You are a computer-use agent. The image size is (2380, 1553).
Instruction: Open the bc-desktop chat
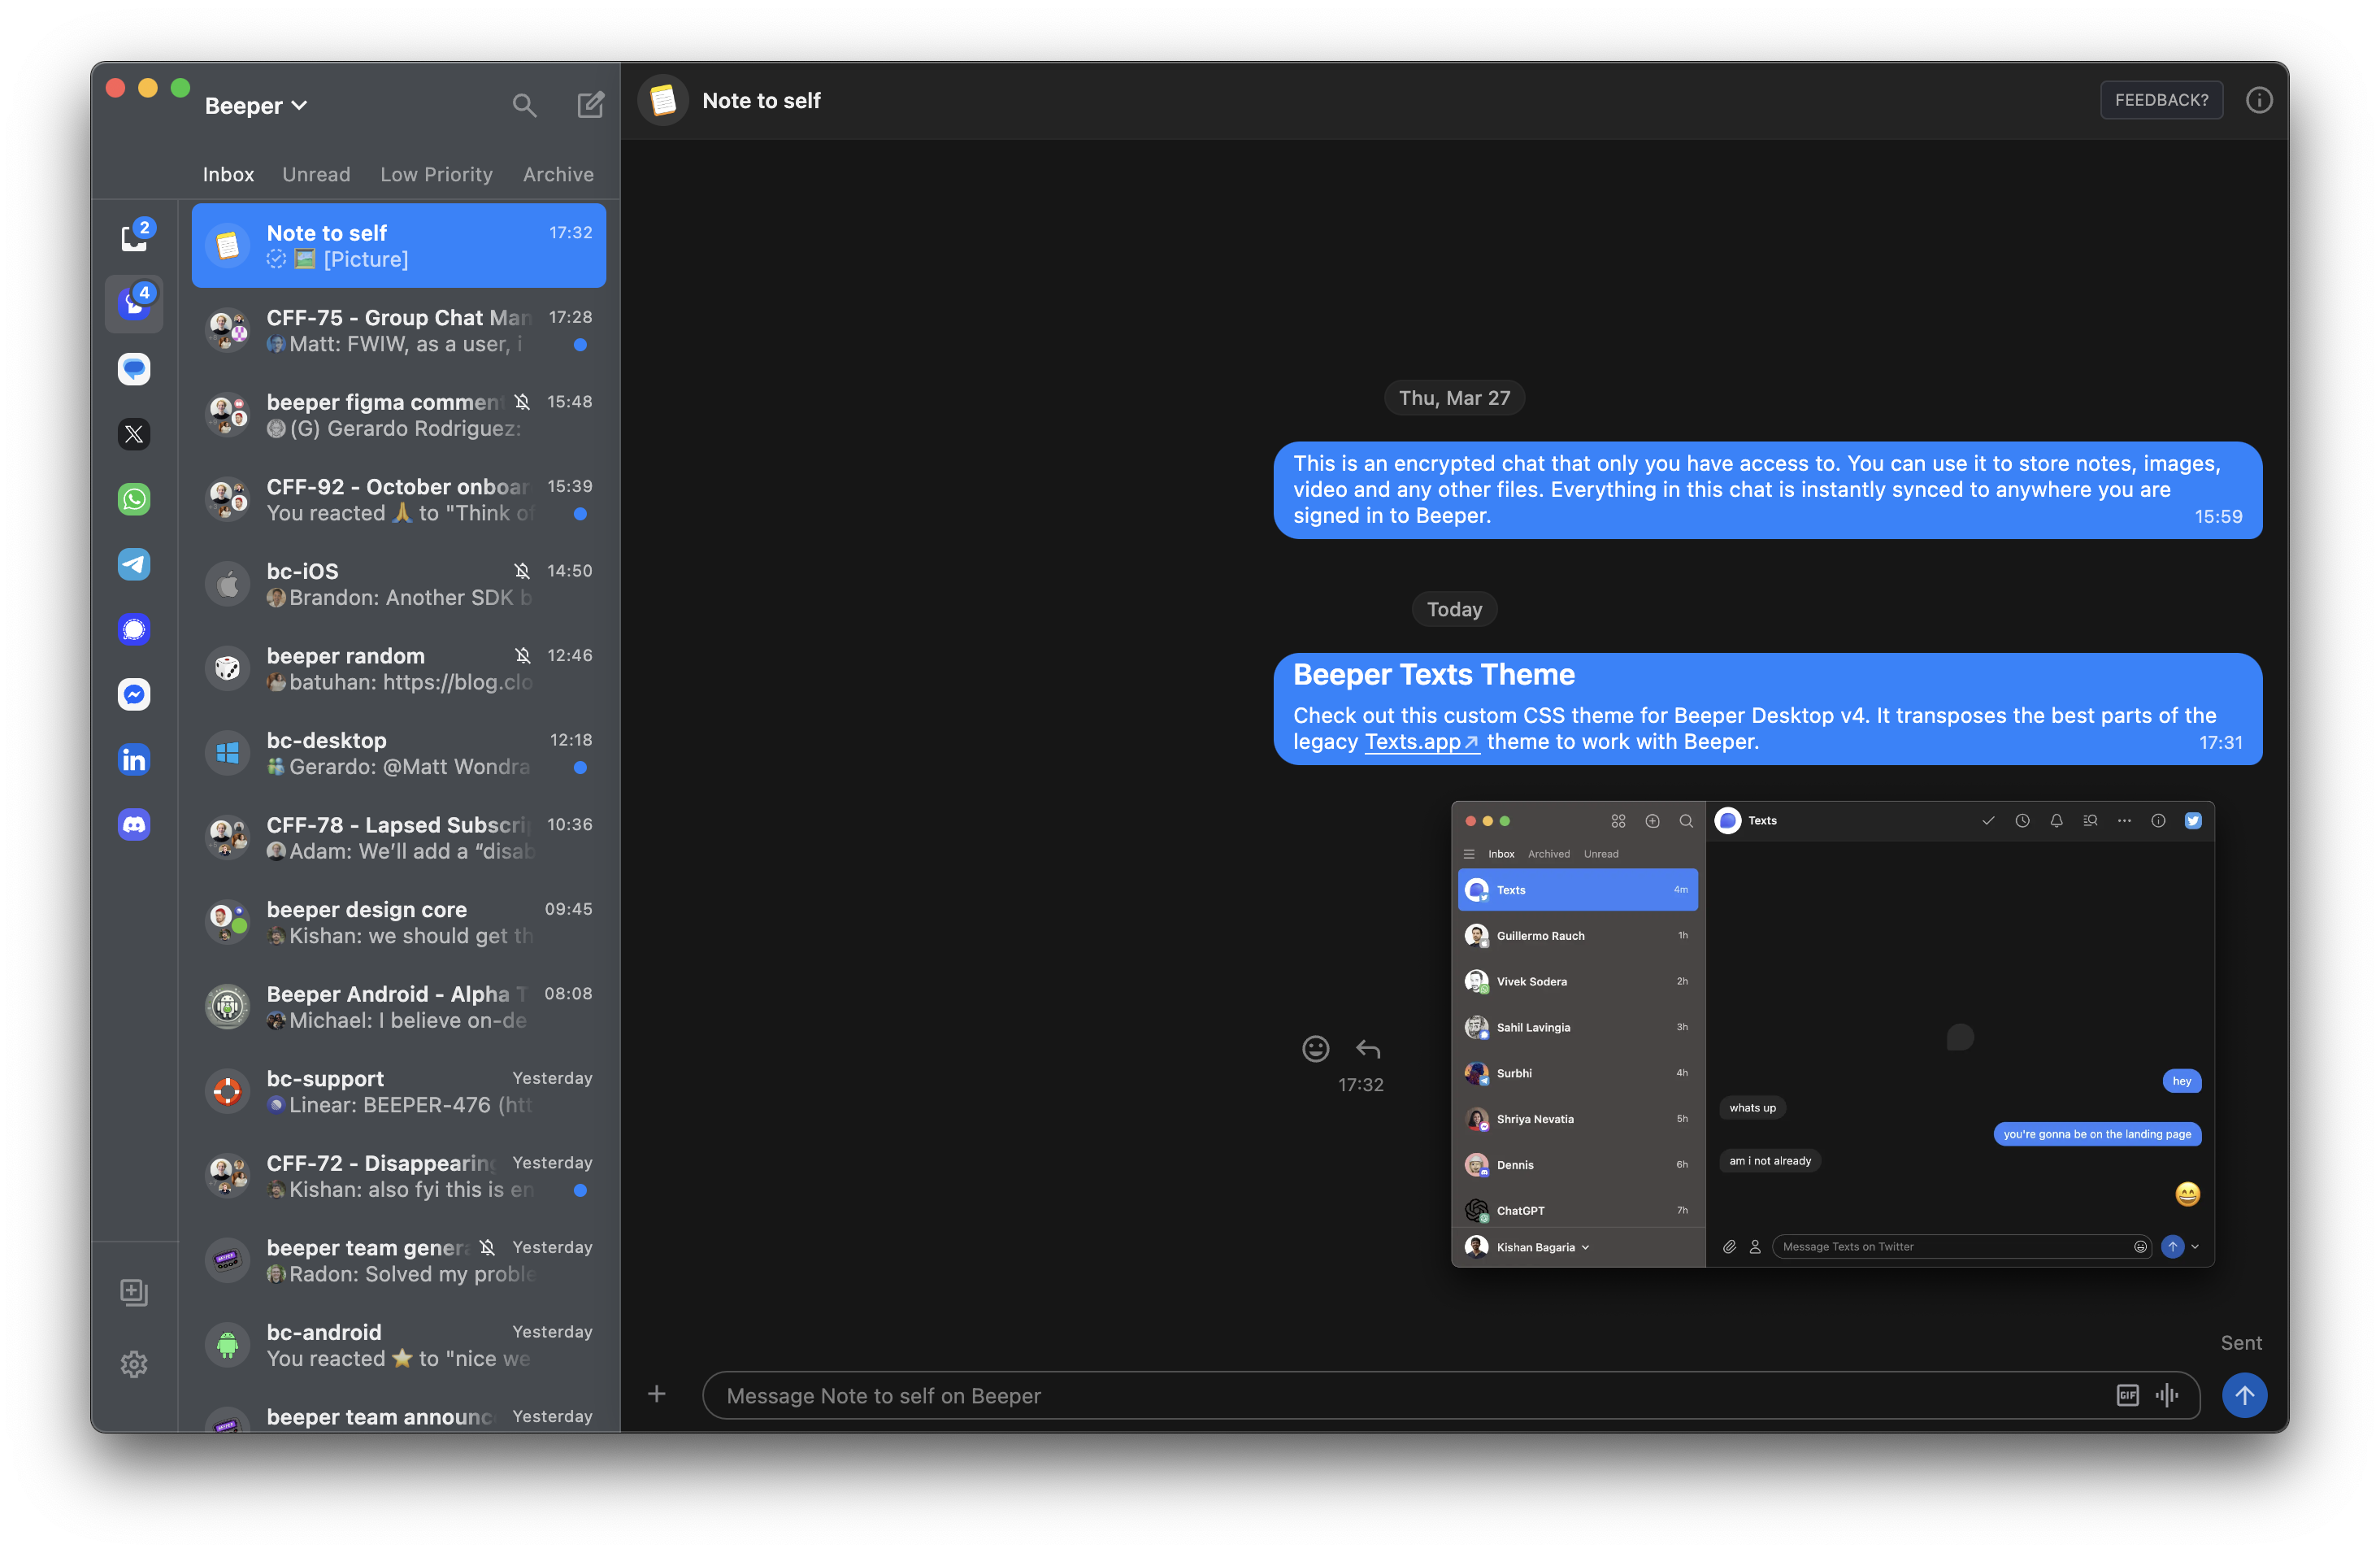tap(398, 753)
